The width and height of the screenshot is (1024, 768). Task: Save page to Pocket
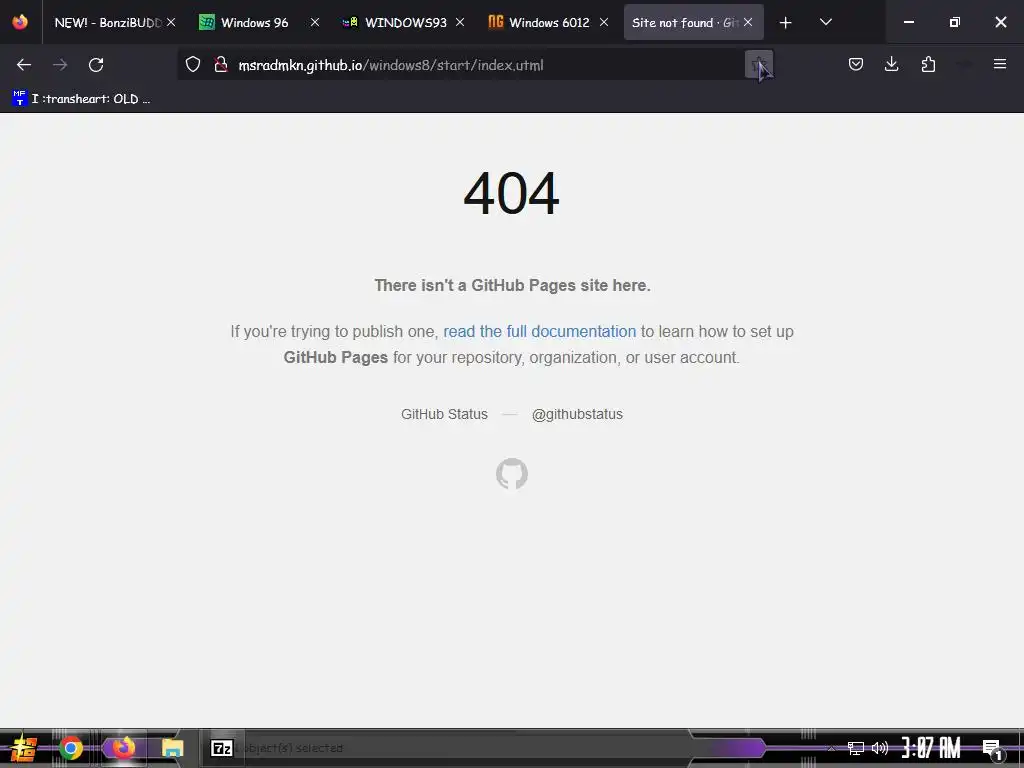pos(856,64)
